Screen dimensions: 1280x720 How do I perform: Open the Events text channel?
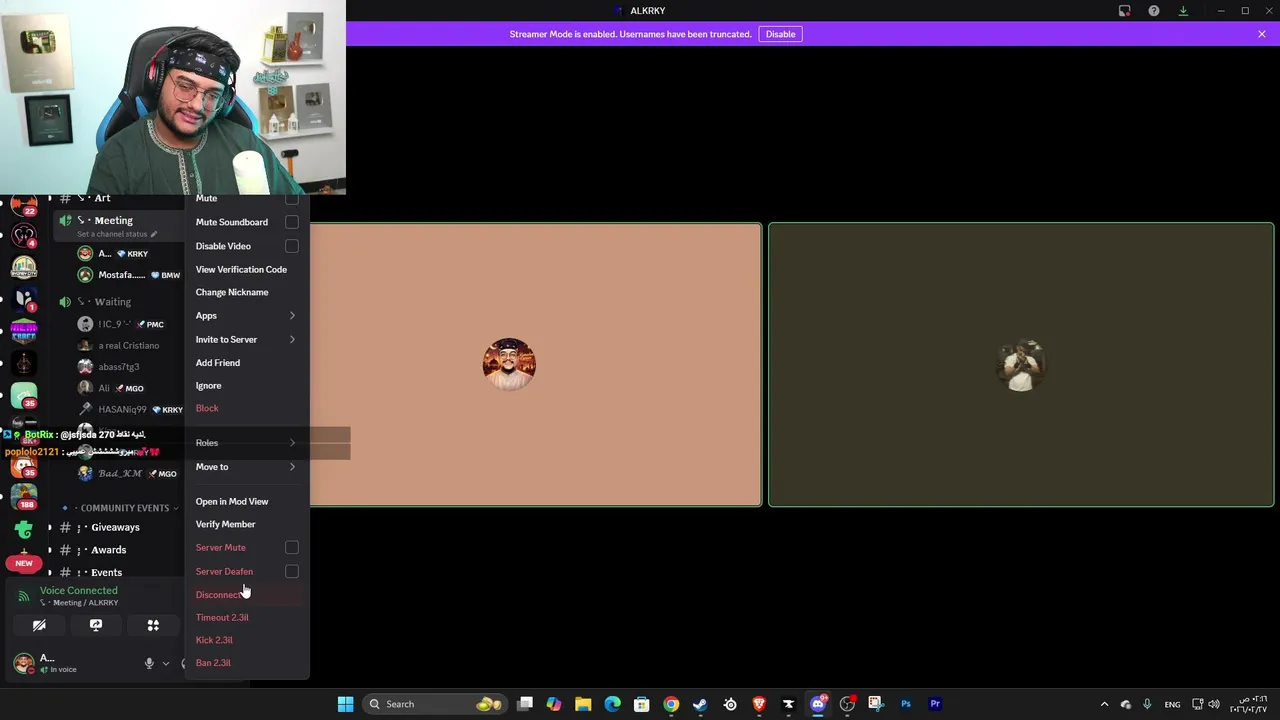[x=106, y=572]
